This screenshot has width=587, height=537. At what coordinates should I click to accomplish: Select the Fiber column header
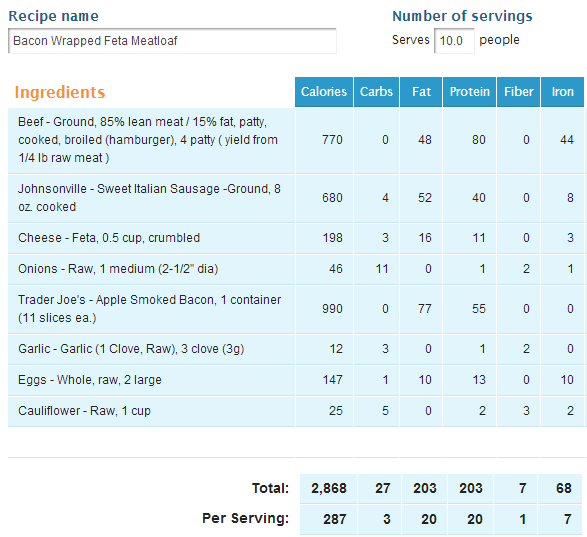[x=518, y=92]
